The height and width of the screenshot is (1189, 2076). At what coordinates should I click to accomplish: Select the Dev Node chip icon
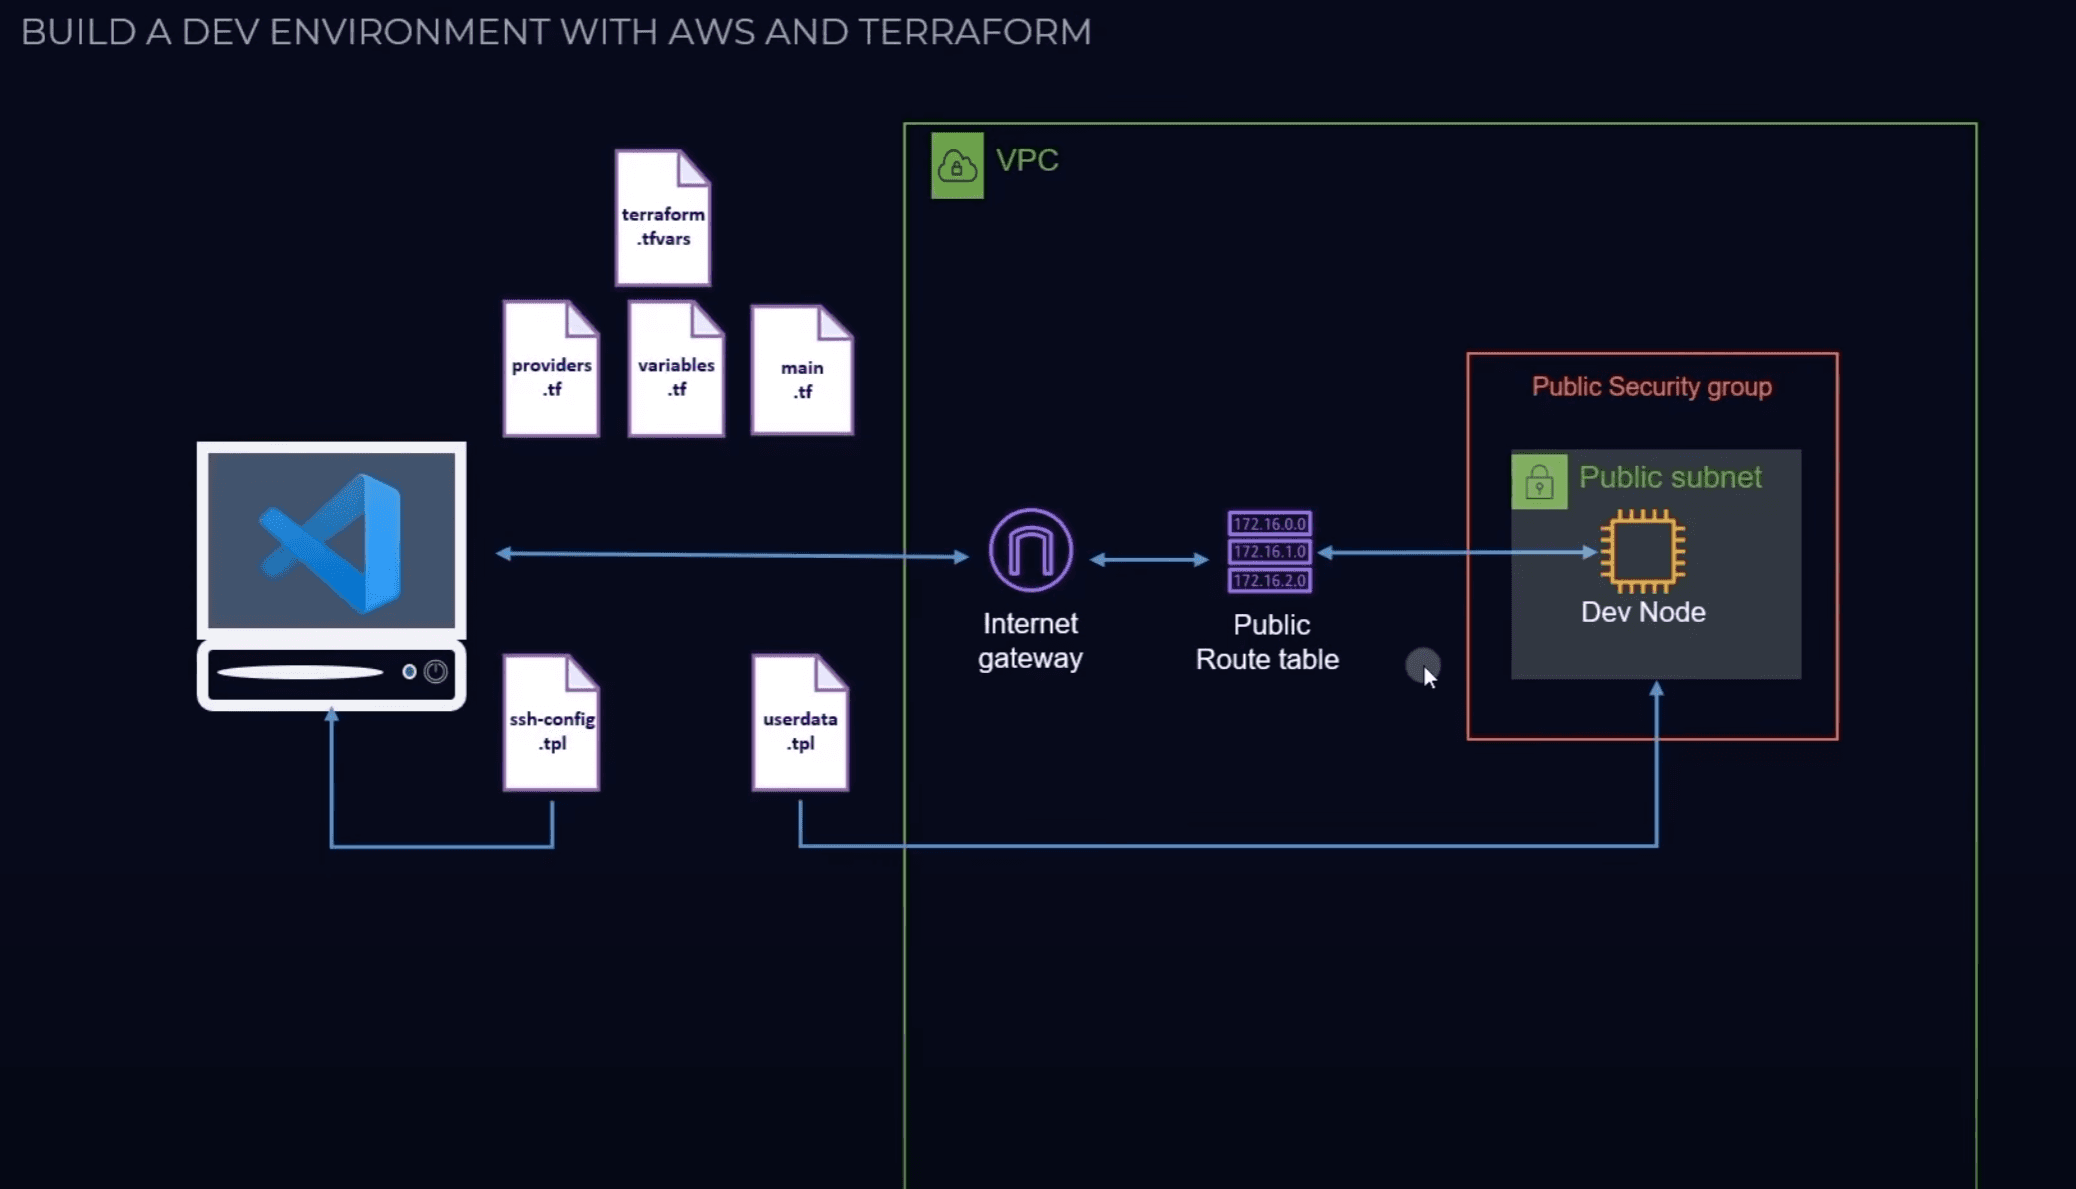pyautogui.click(x=1643, y=551)
